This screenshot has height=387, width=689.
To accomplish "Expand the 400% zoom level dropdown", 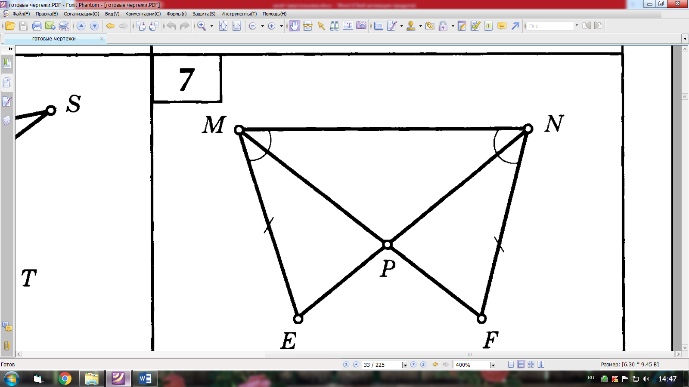I will tap(493, 365).
